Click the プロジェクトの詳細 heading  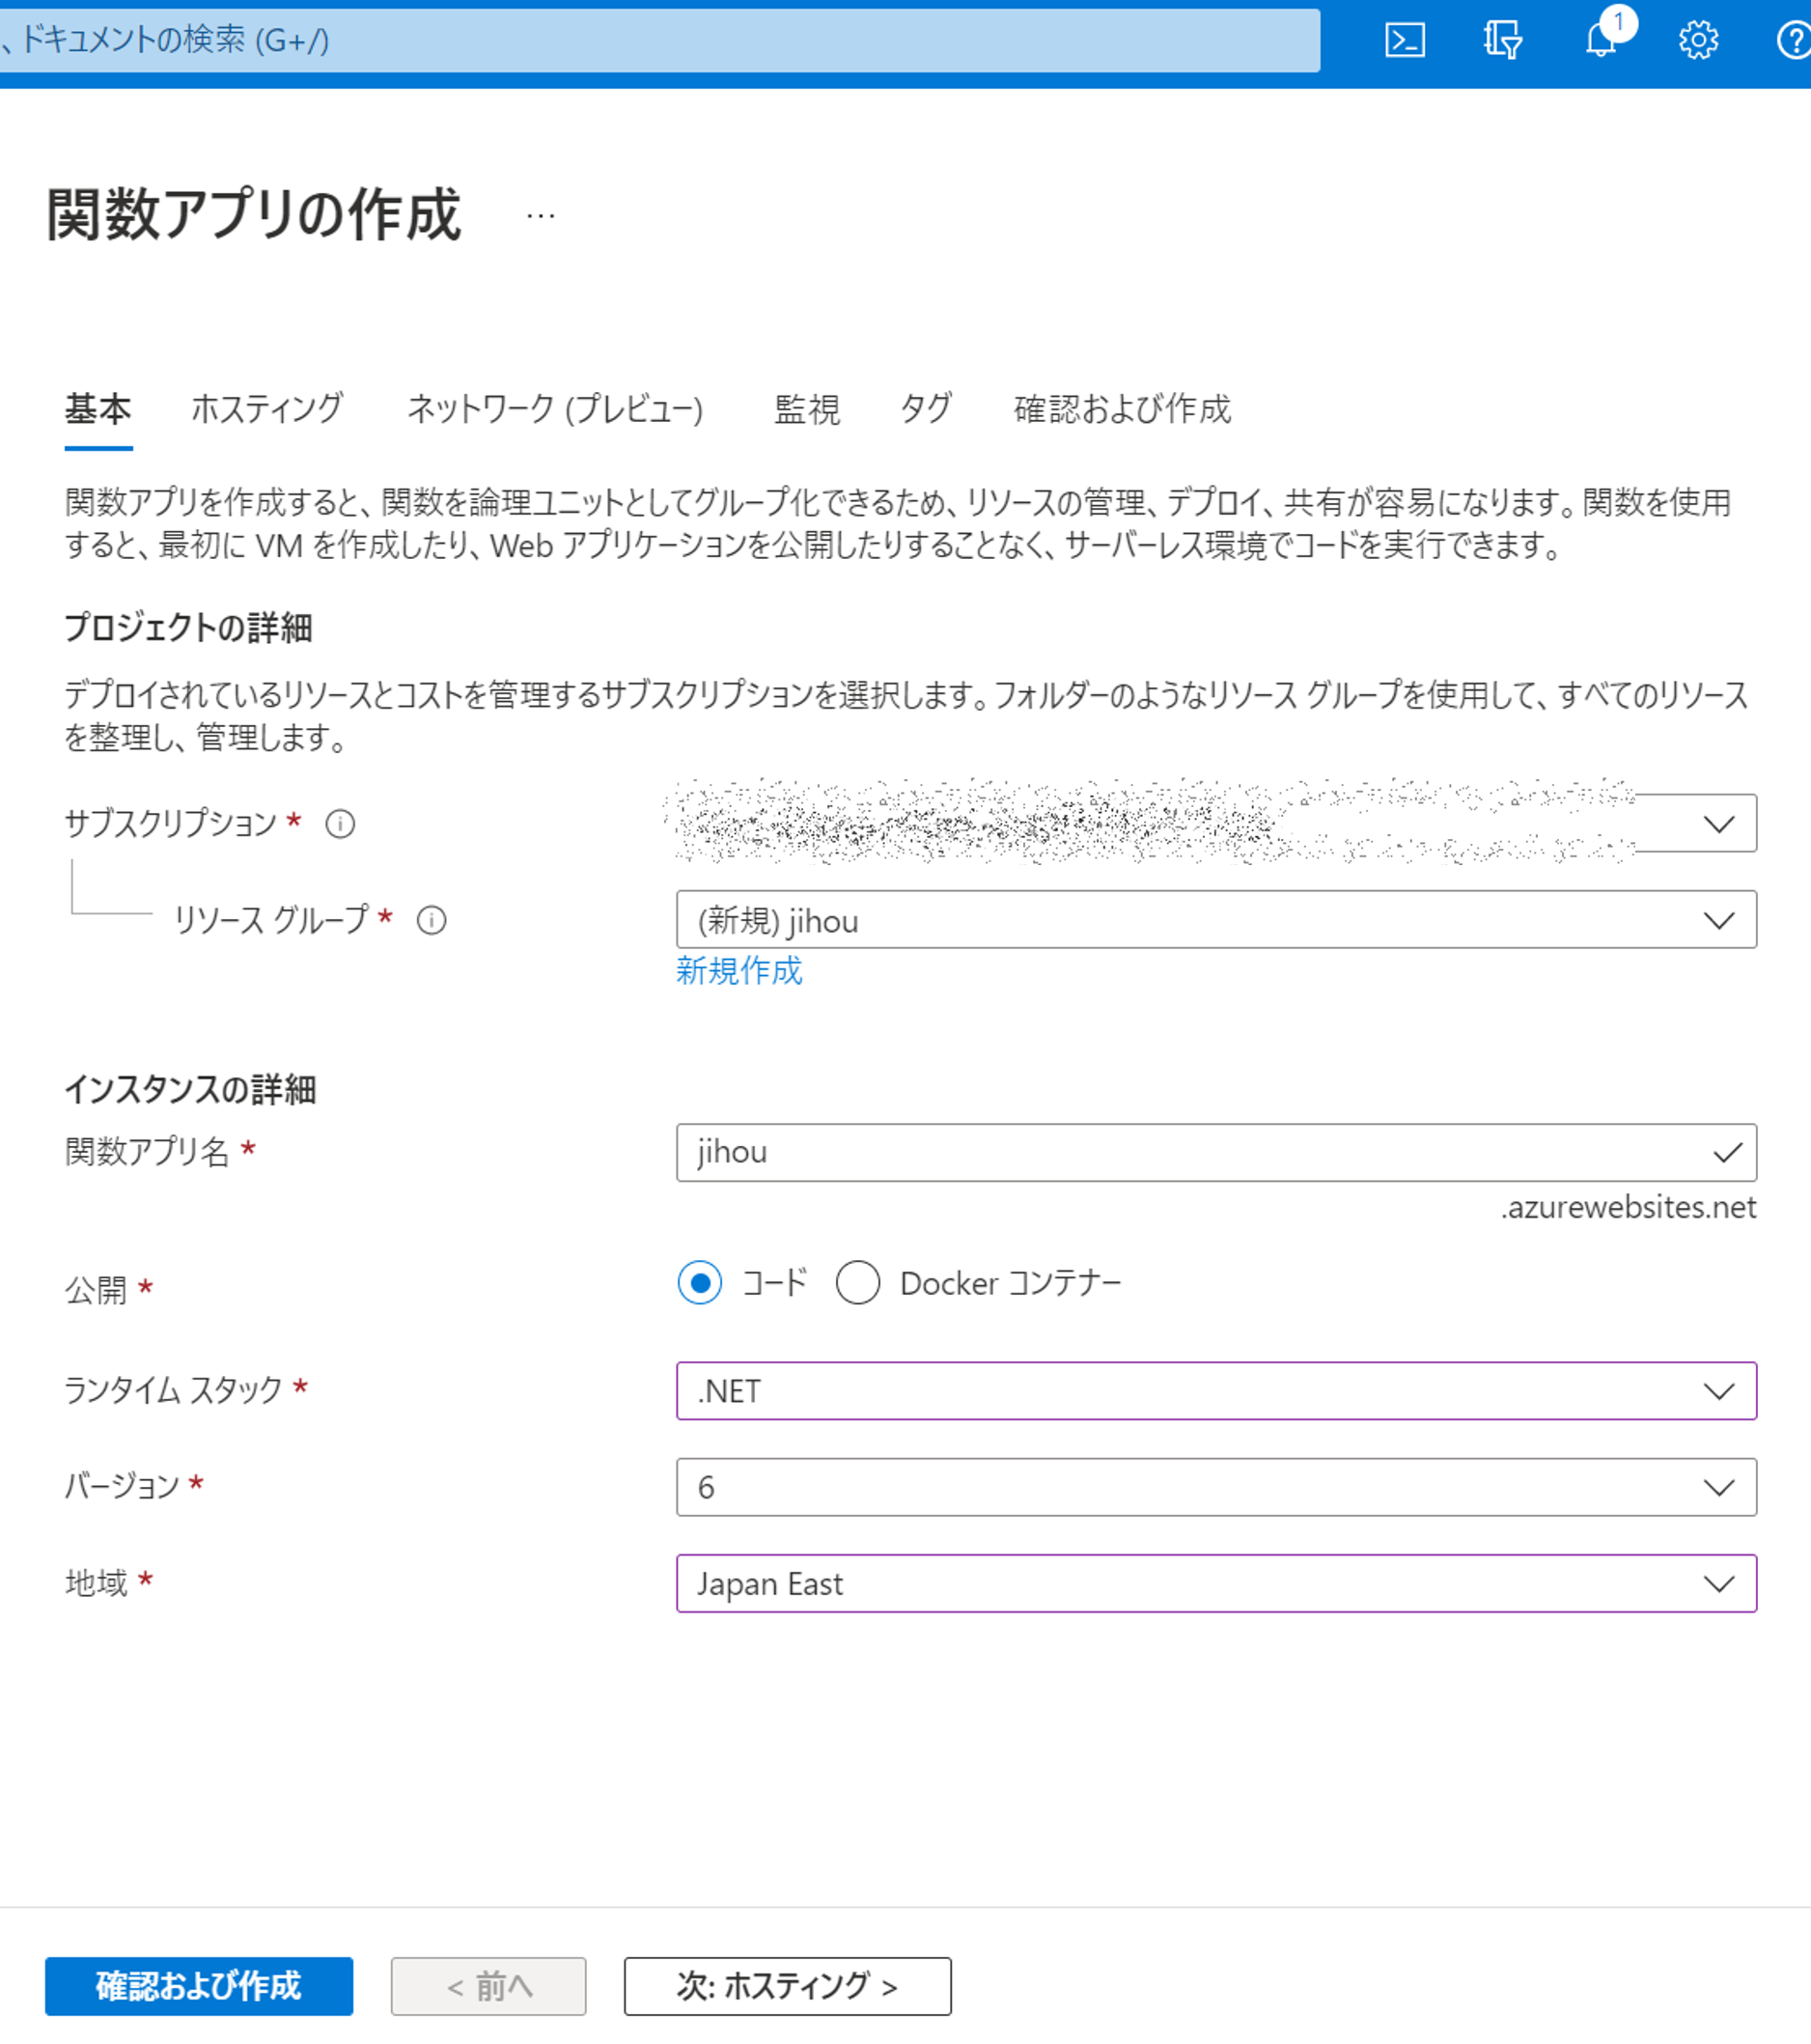(x=189, y=628)
